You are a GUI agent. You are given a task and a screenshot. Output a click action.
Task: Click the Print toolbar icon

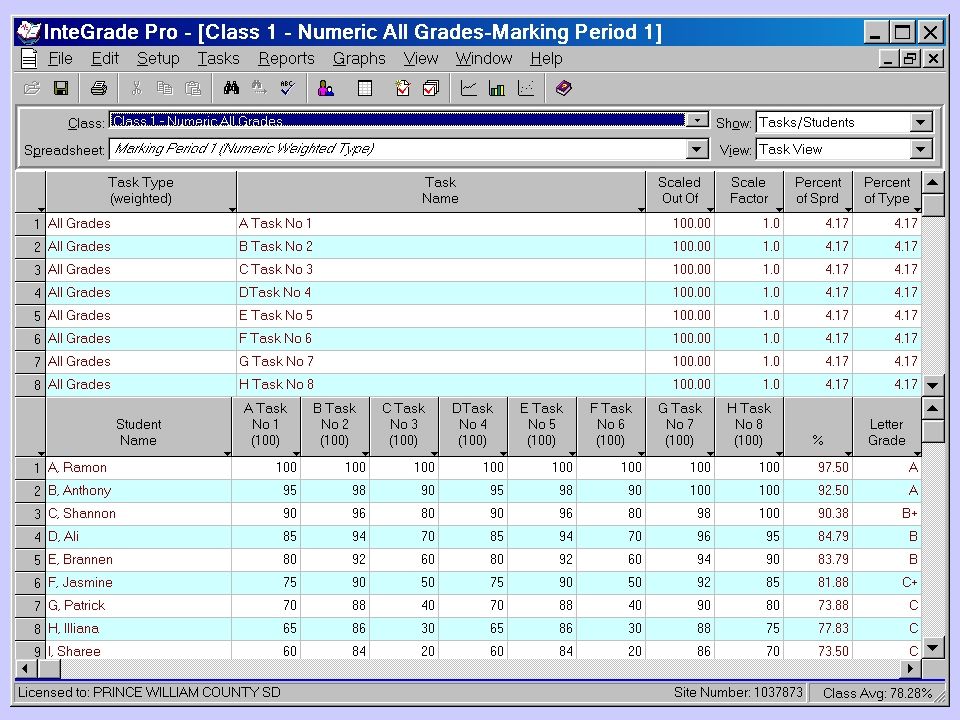(x=99, y=88)
